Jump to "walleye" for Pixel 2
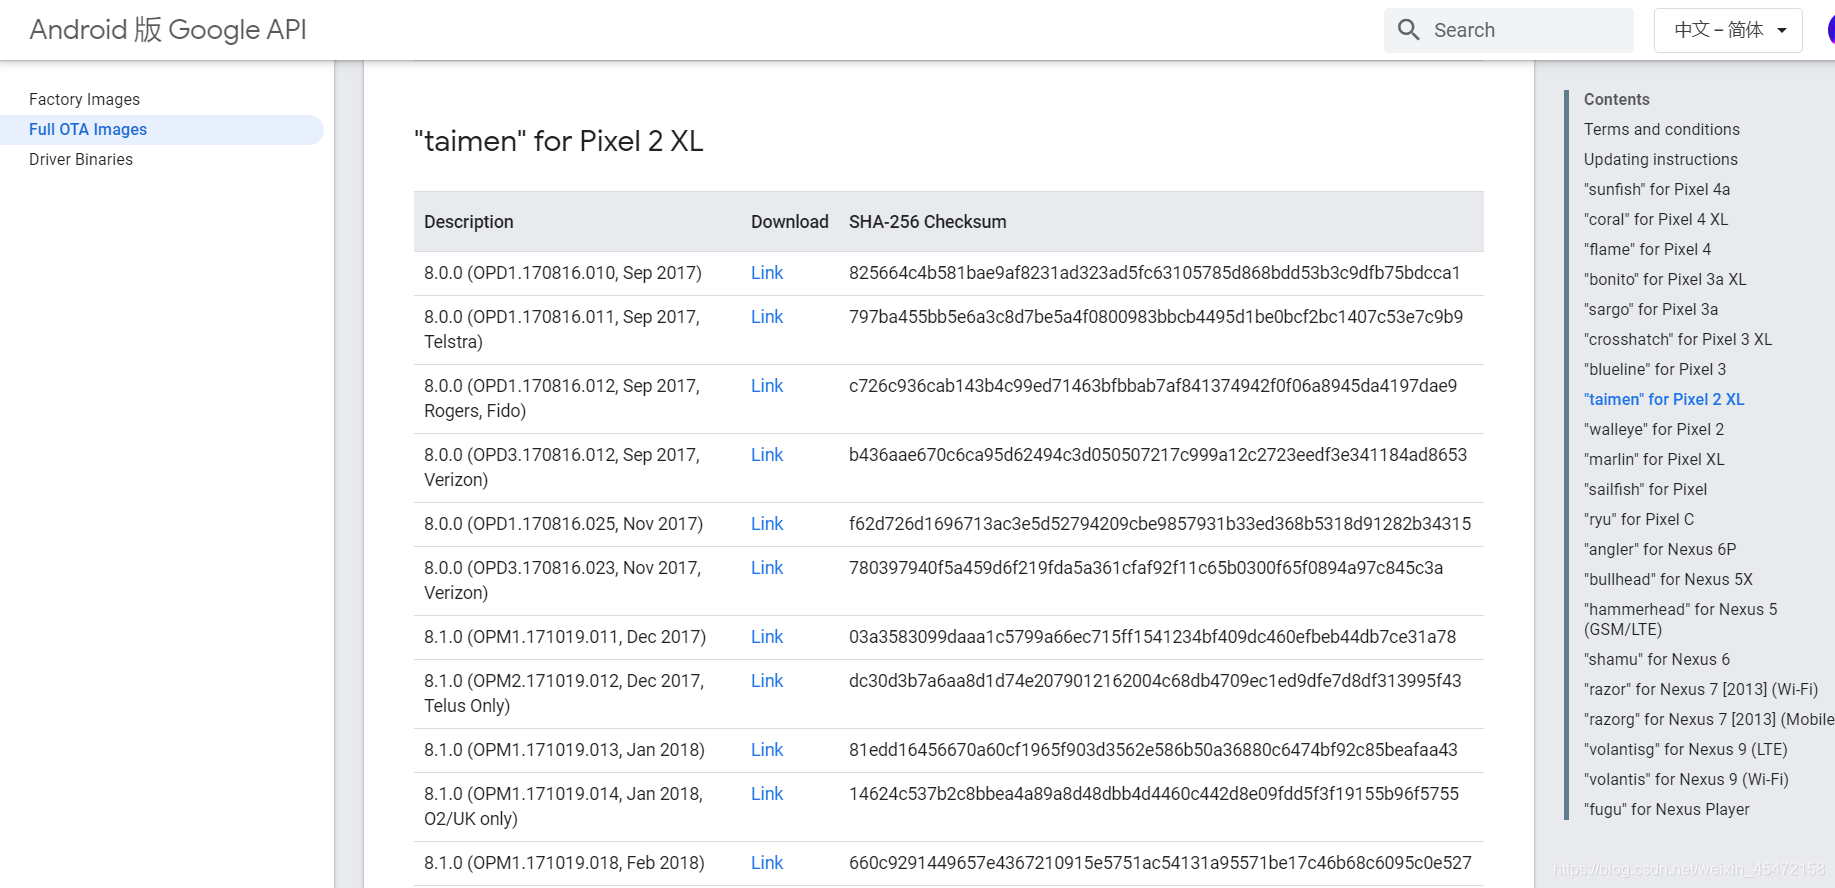 [1654, 429]
